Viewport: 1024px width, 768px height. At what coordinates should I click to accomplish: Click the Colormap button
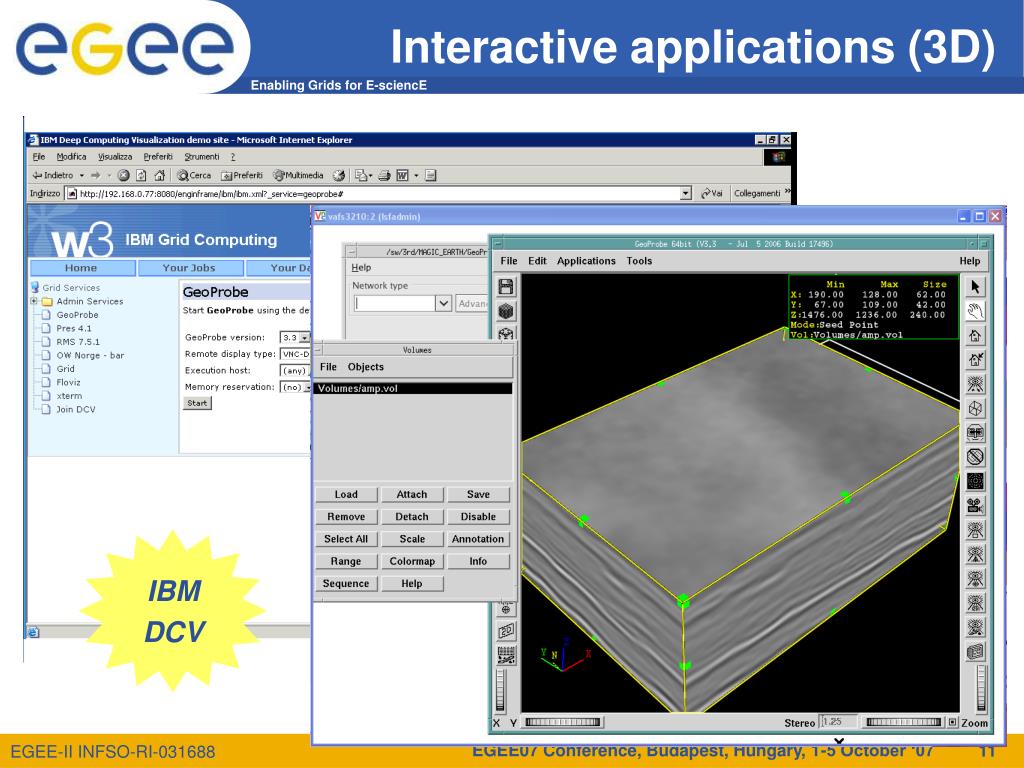[x=412, y=561]
